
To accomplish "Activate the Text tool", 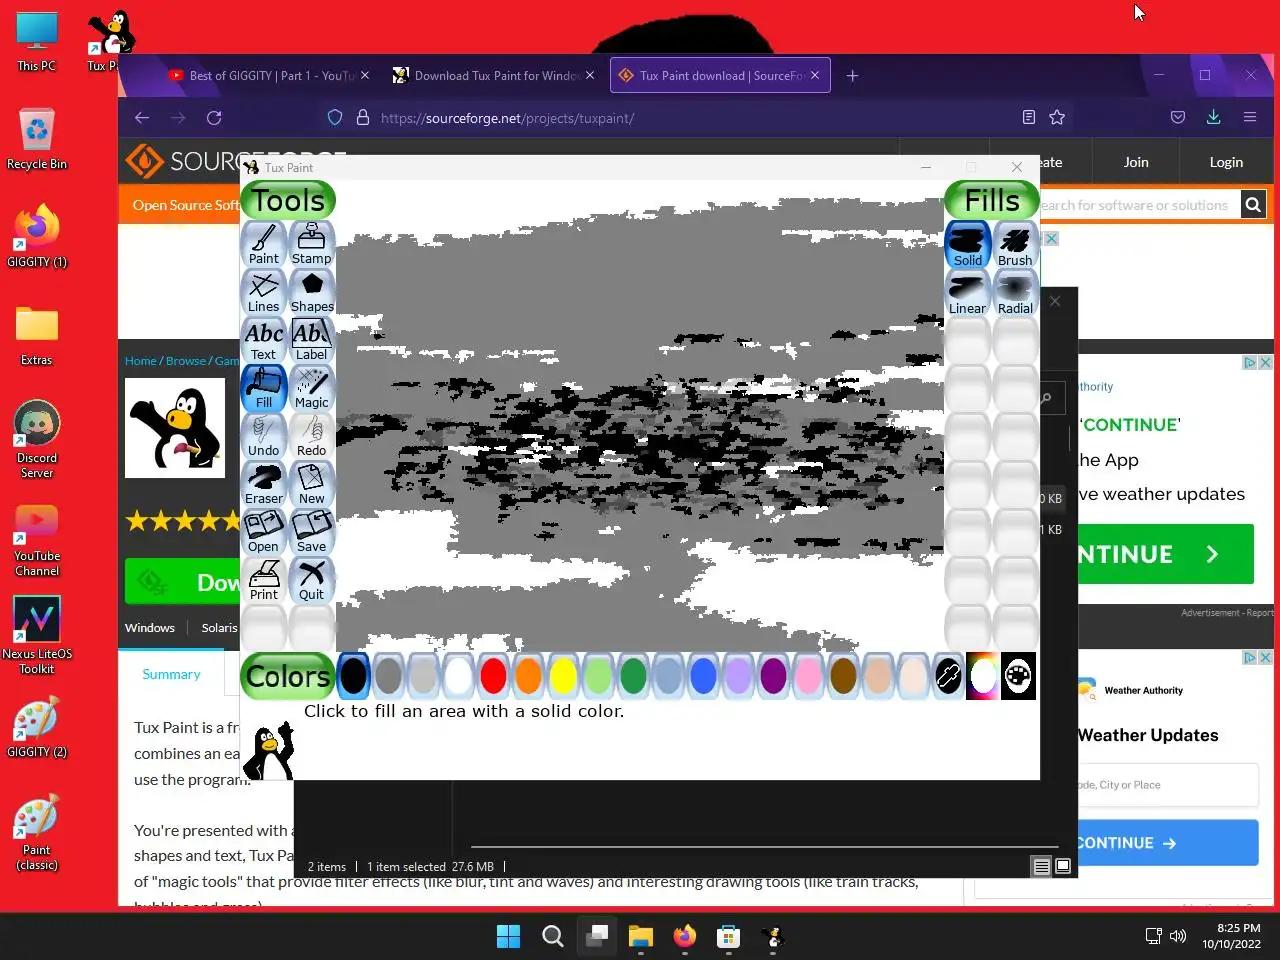I will [264, 340].
